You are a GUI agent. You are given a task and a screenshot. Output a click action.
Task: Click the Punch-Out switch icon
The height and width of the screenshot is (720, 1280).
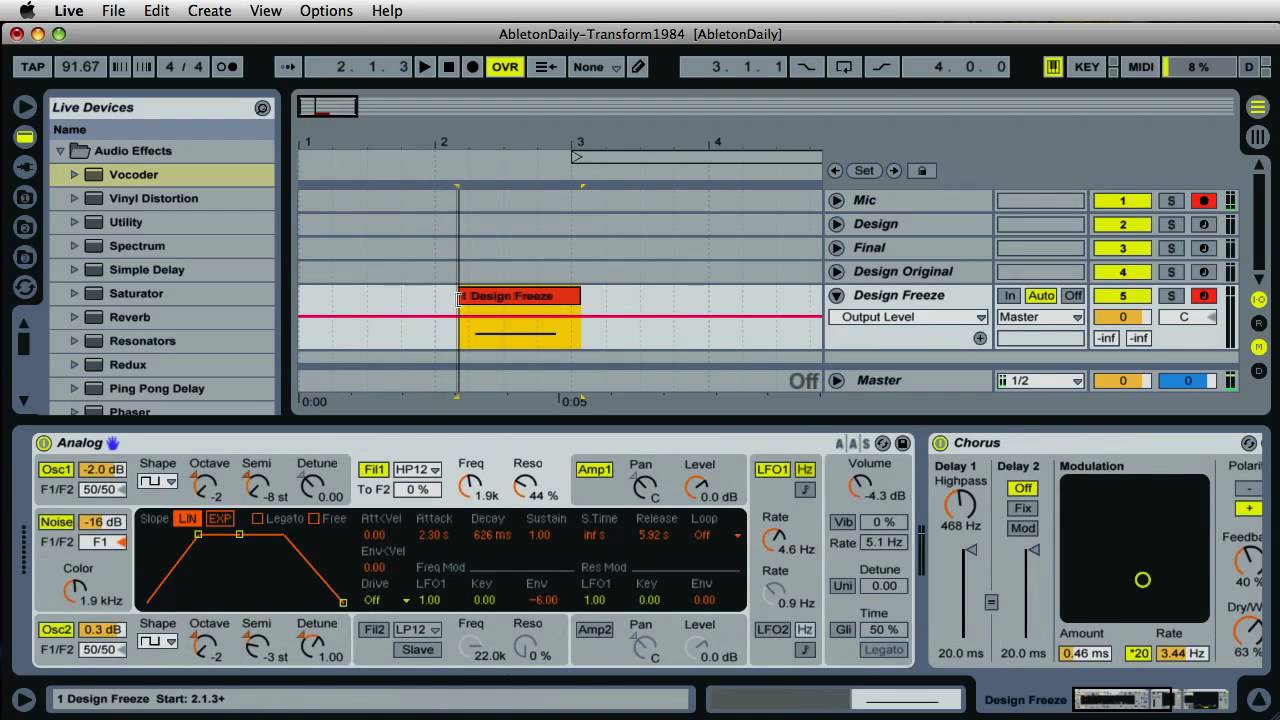(x=881, y=67)
